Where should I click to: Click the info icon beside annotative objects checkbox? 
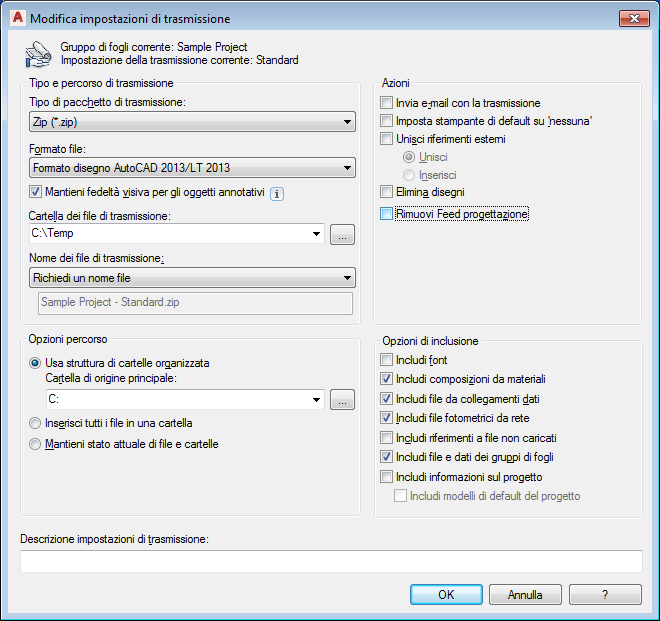[279, 195]
